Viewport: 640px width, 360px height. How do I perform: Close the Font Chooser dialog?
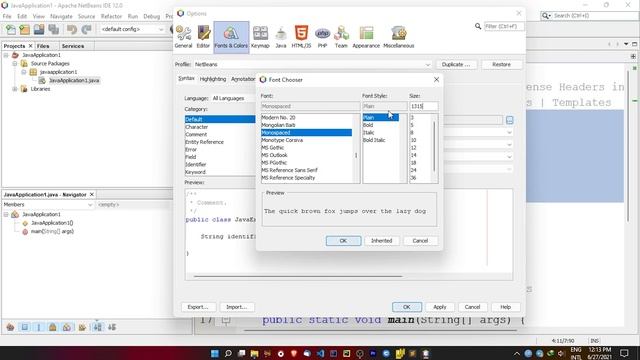pos(436,80)
